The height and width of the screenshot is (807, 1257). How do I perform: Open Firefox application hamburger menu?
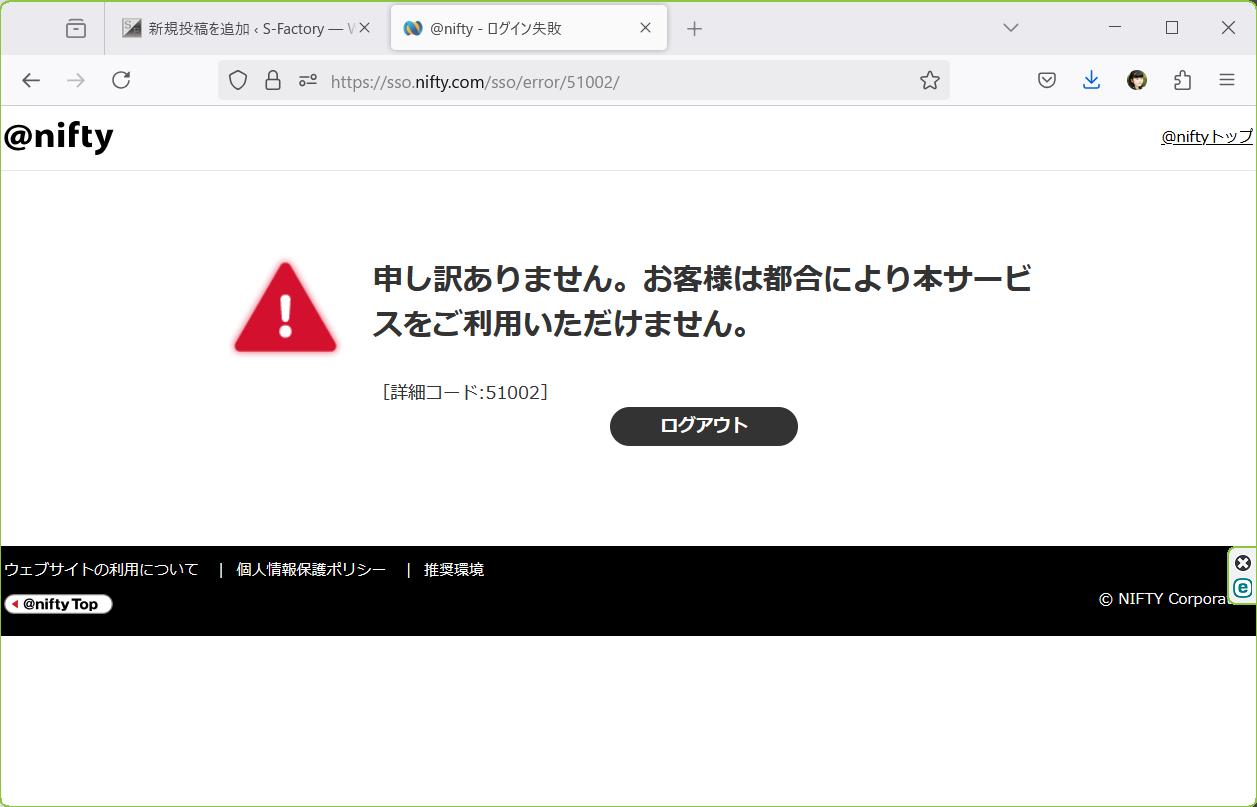tap(1227, 81)
